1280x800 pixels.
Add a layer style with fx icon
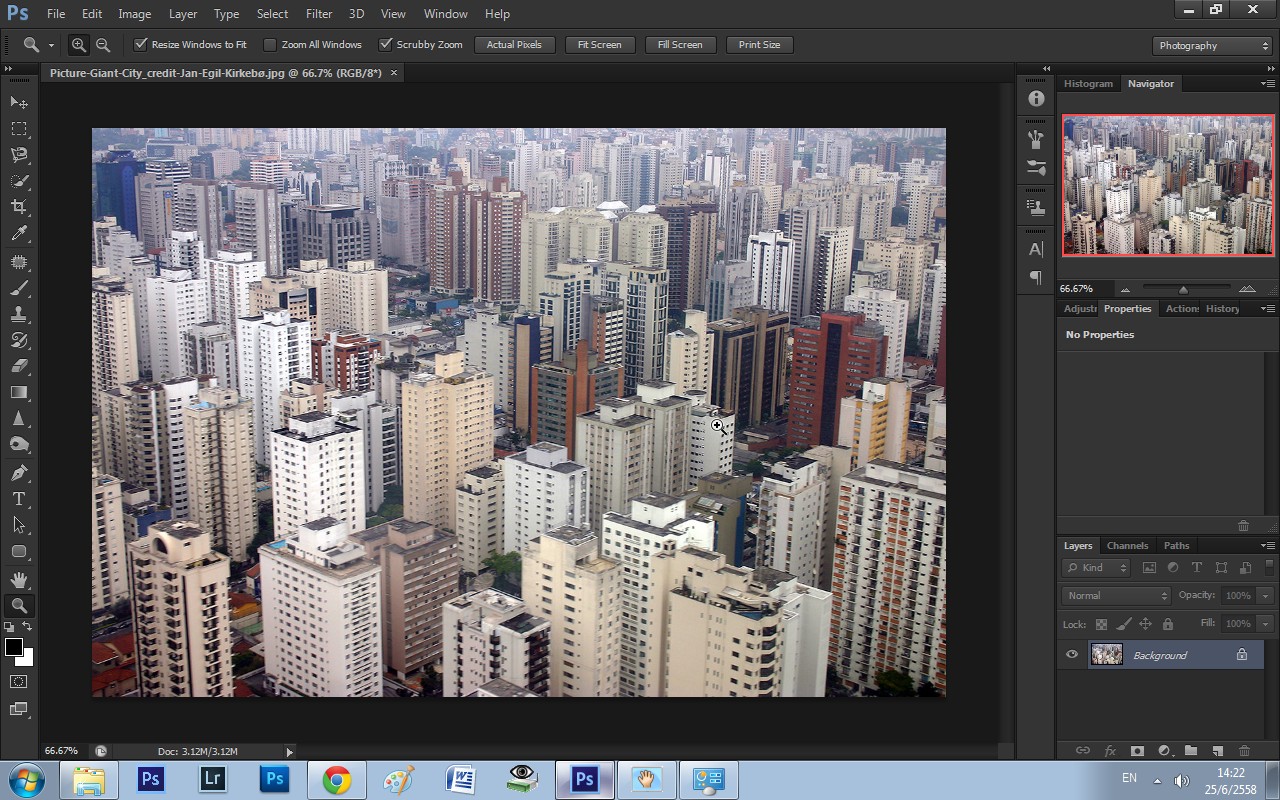click(1110, 750)
